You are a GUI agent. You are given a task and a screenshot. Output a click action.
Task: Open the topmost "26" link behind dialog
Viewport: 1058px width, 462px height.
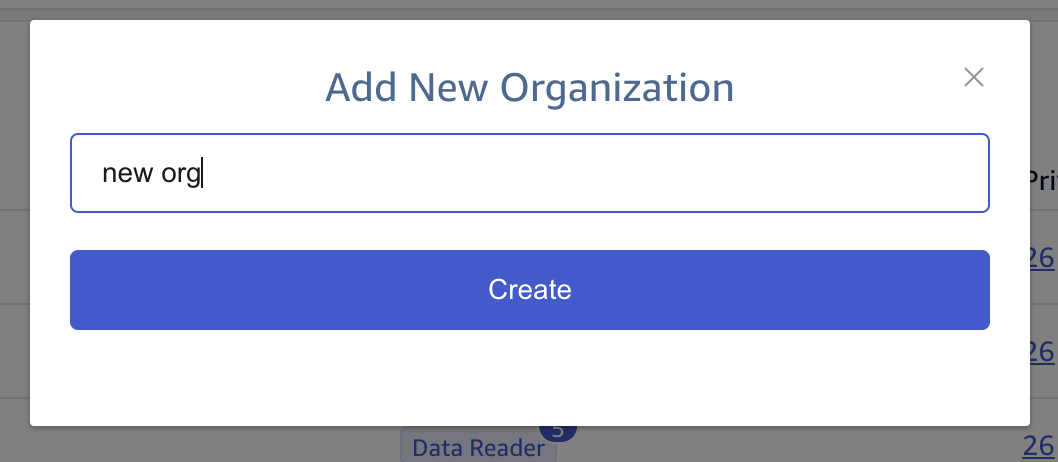pos(1041,258)
